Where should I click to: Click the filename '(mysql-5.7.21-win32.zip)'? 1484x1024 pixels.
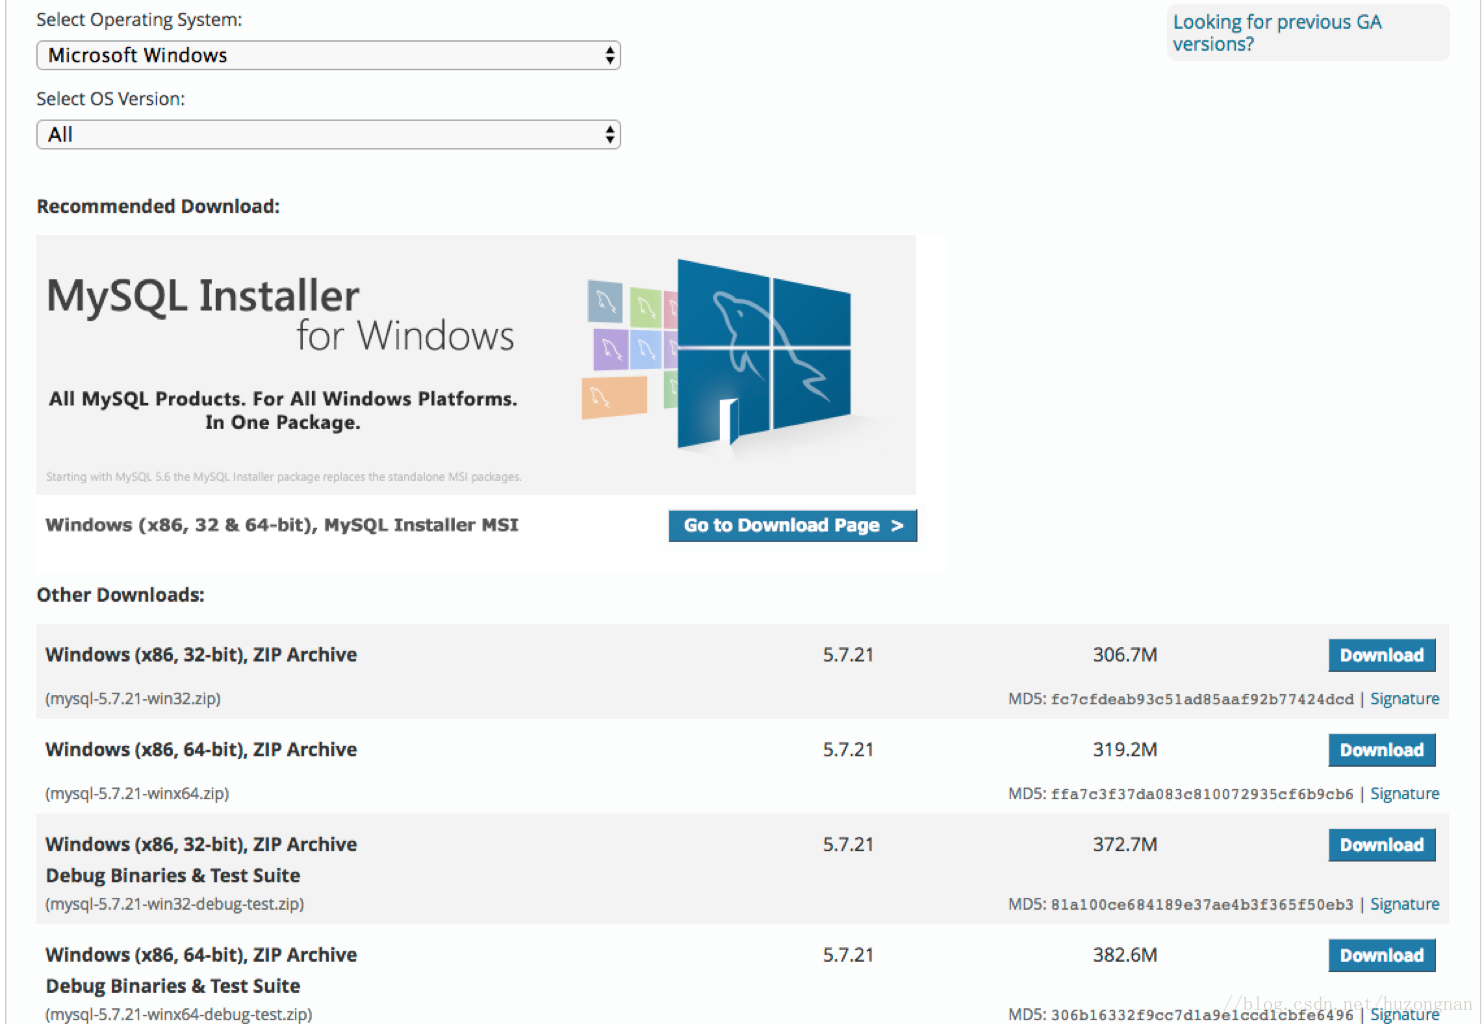(133, 699)
